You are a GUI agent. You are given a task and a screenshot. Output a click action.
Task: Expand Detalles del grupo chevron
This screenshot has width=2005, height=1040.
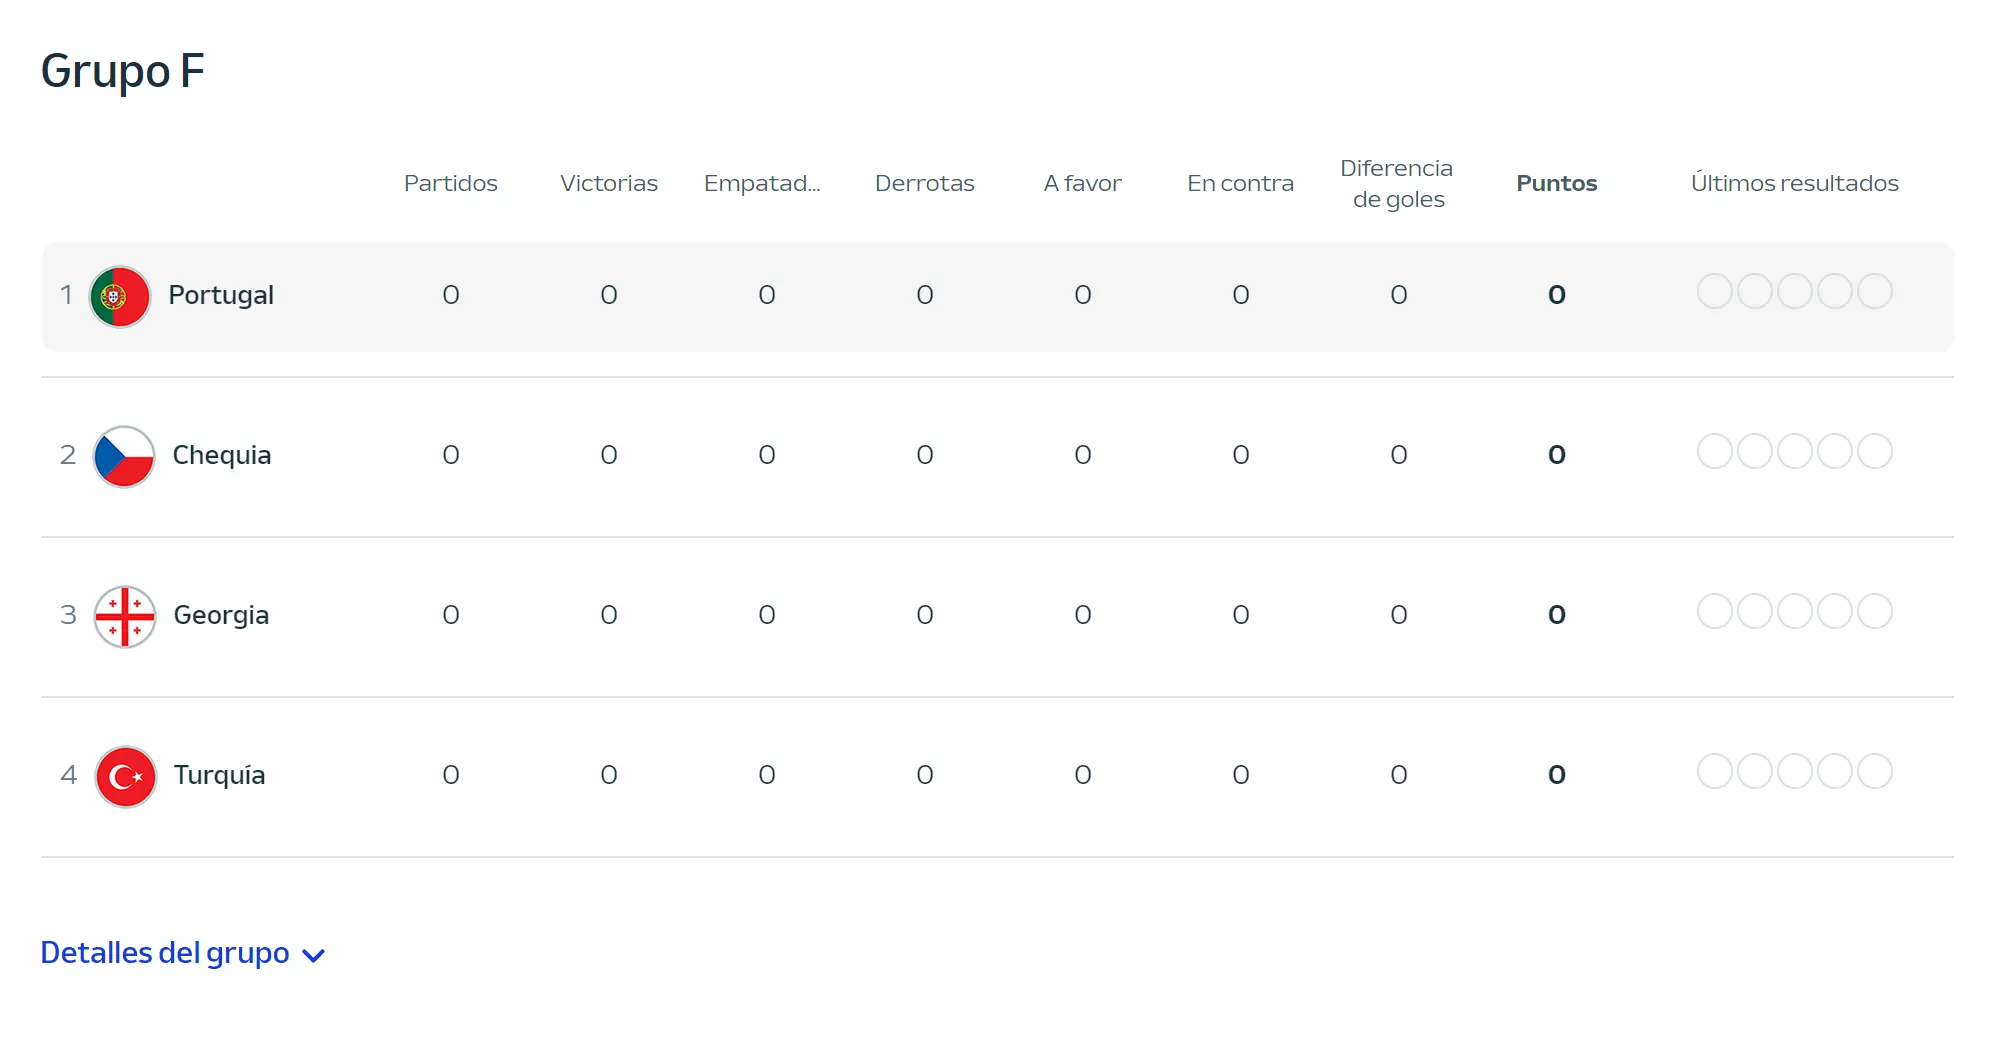click(x=314, y=956)
